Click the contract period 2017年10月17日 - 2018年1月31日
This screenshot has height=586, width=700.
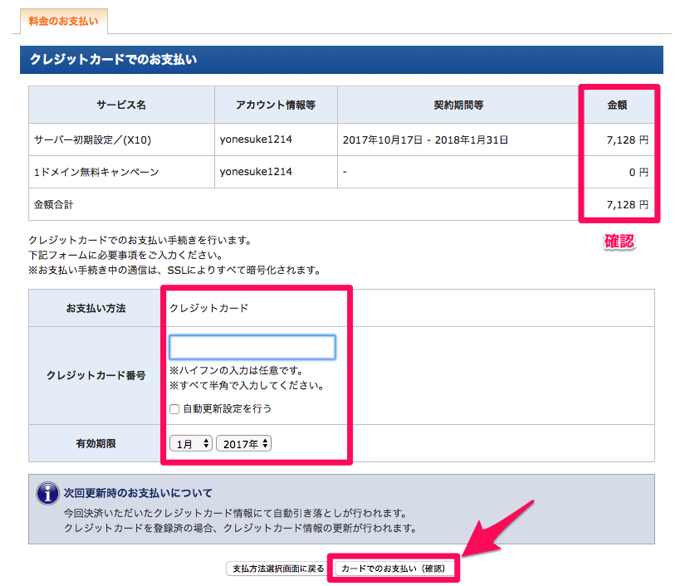coord(425,139)
